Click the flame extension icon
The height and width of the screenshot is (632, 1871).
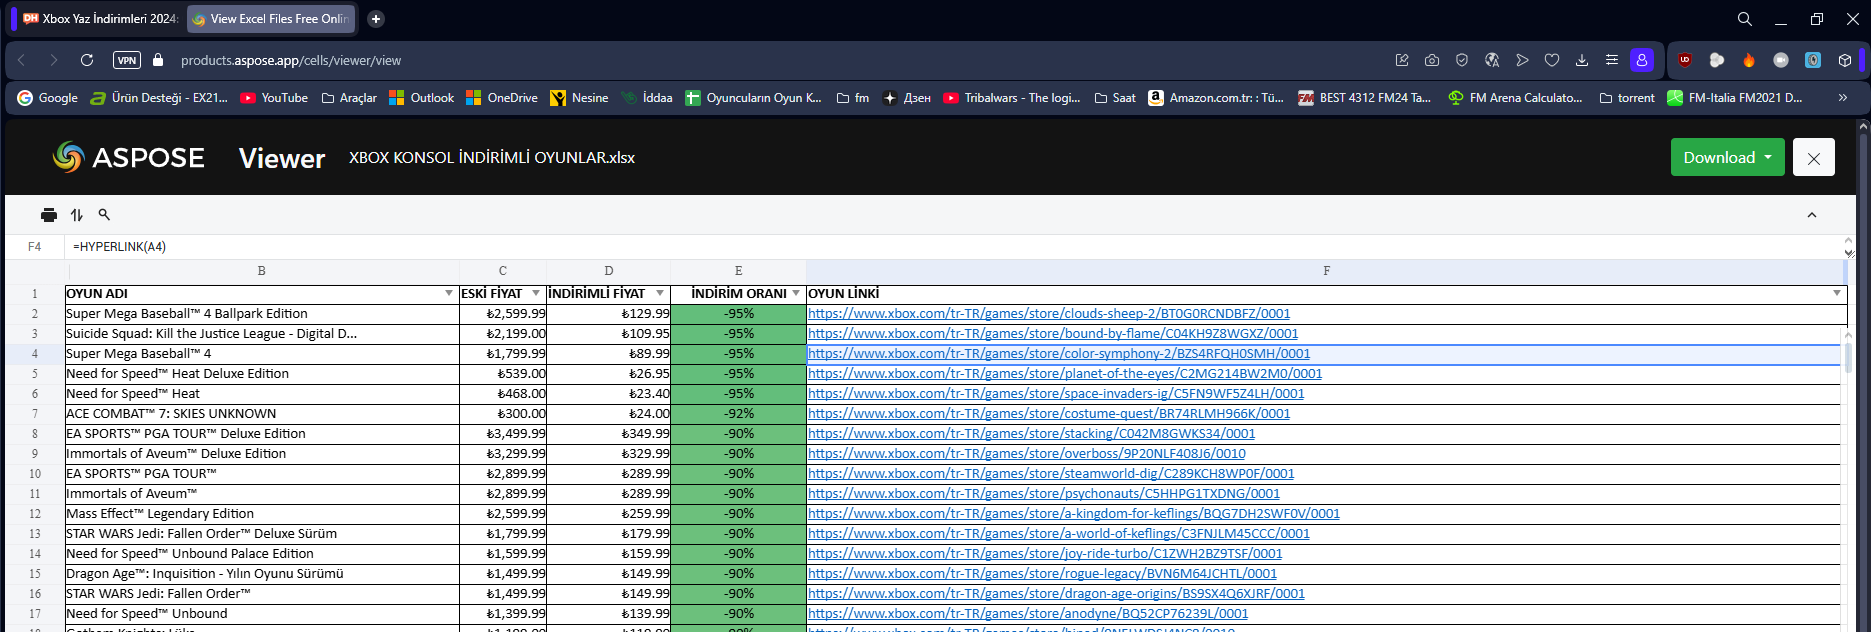pos(1749,60)
